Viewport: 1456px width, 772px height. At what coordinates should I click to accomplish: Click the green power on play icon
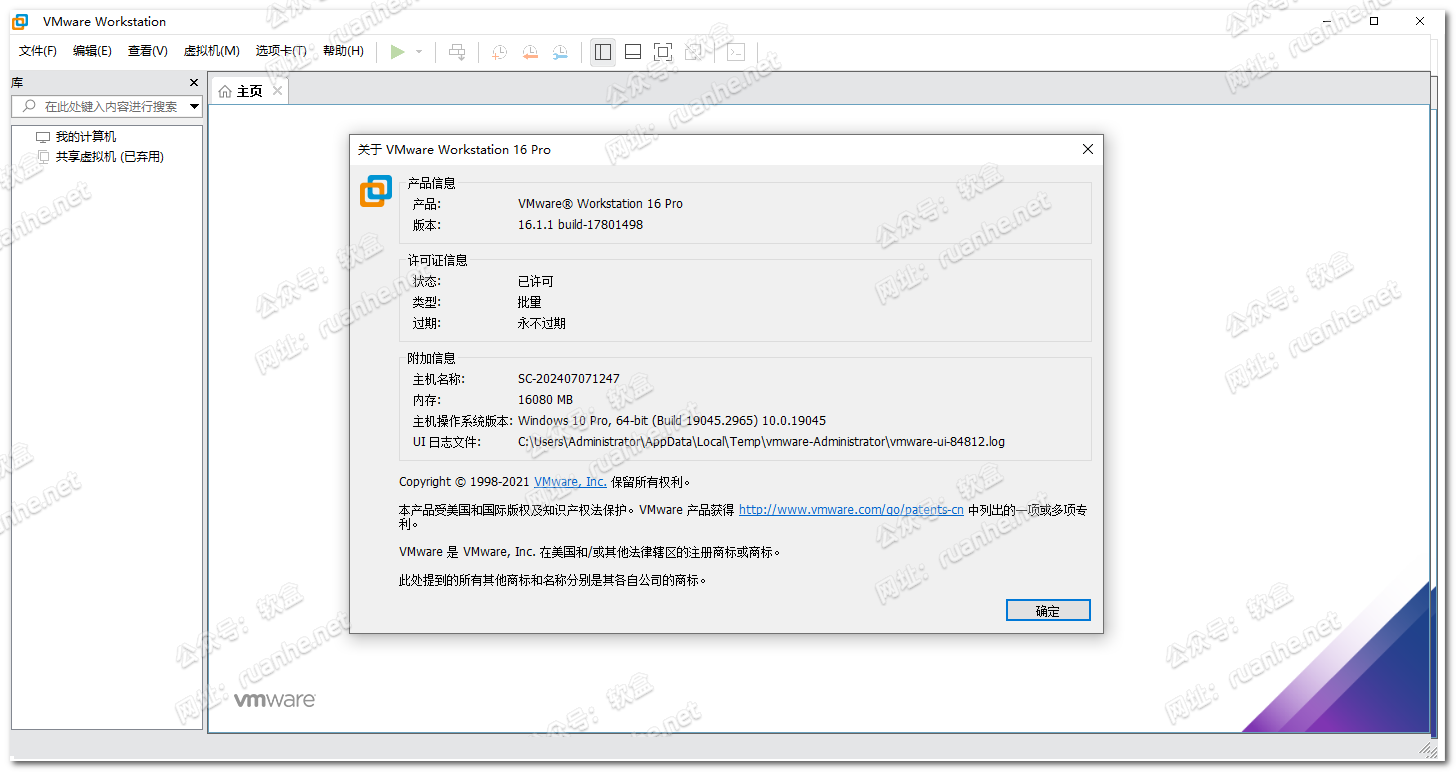coord(397,52)
